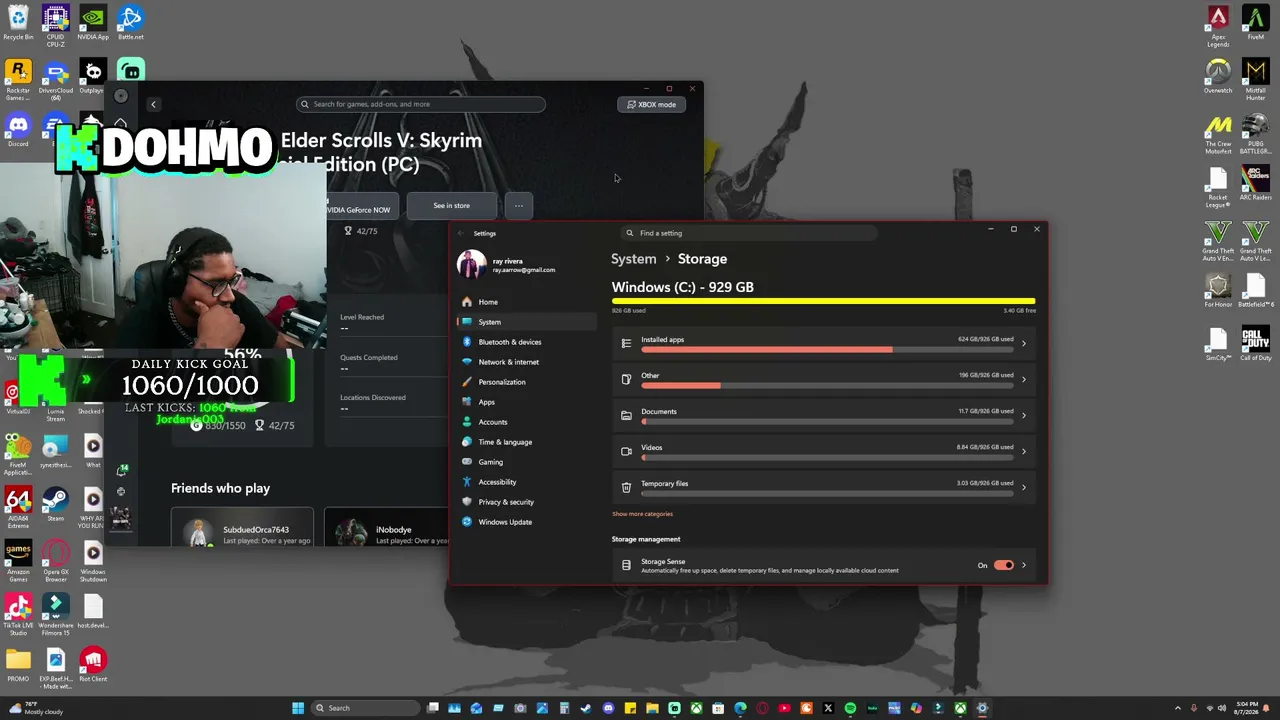
Task: Open Storage Sense options chevron
Action: [1023, 565]
